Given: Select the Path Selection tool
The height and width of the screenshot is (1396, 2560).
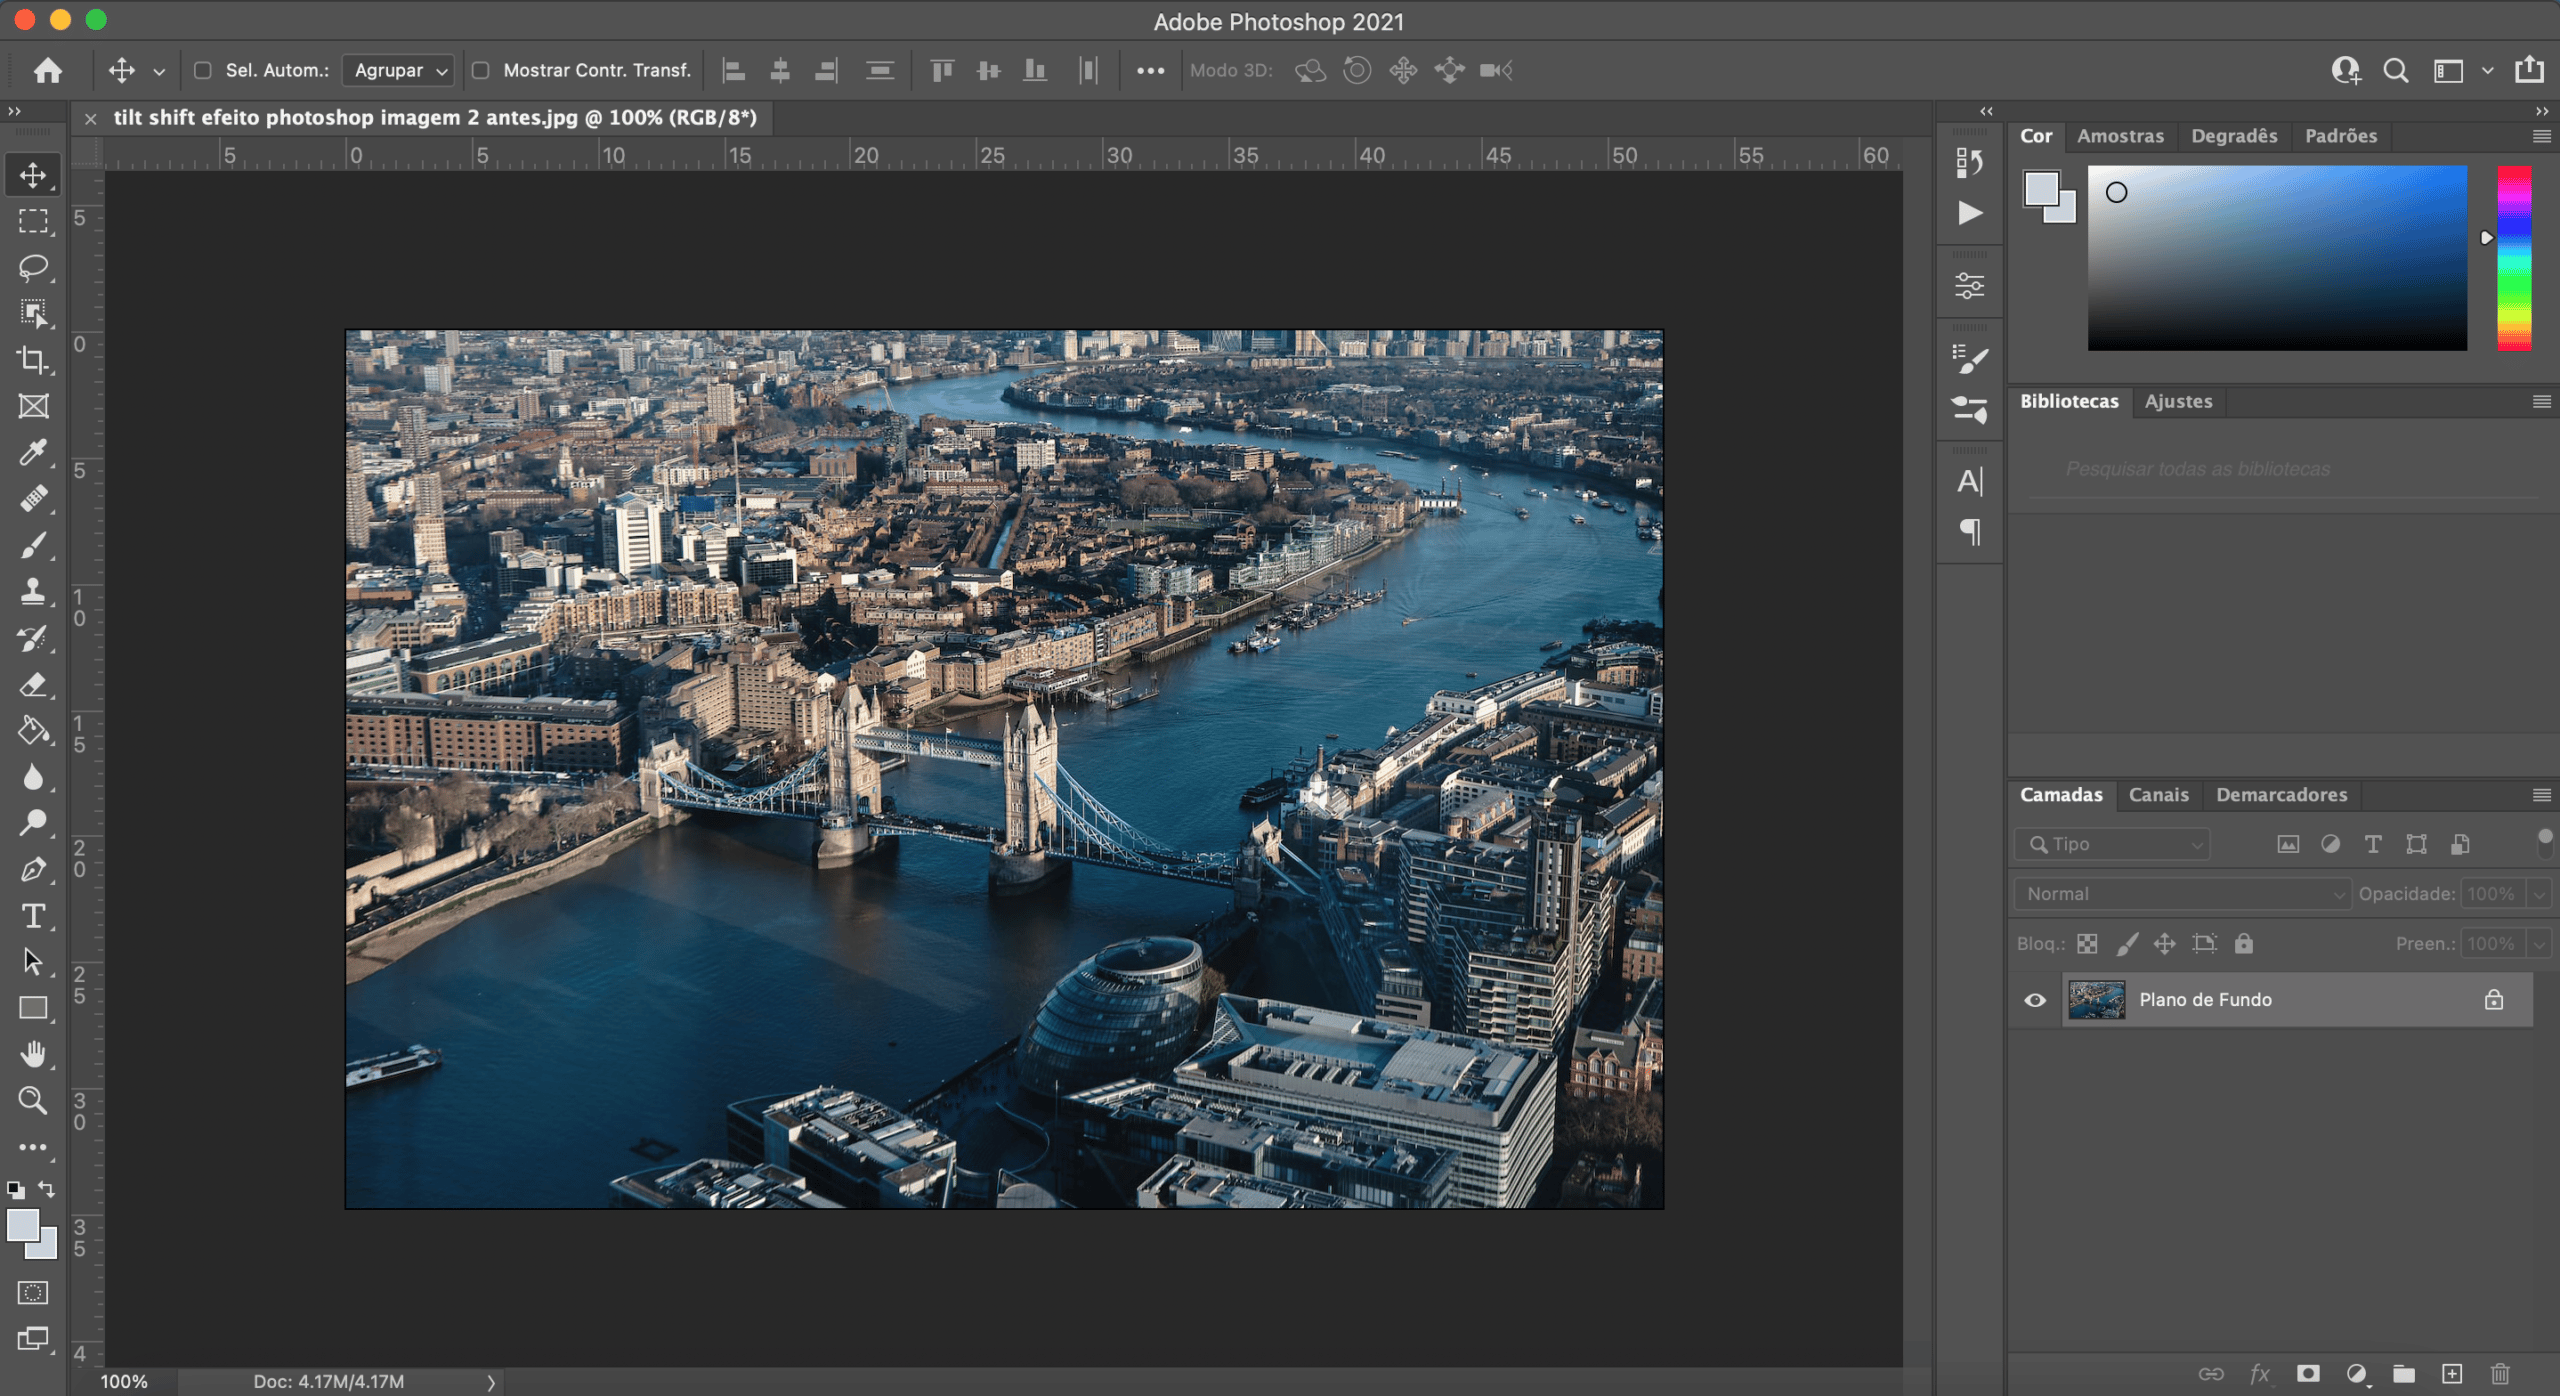Looking at the screenshot, I should point(33,962).
